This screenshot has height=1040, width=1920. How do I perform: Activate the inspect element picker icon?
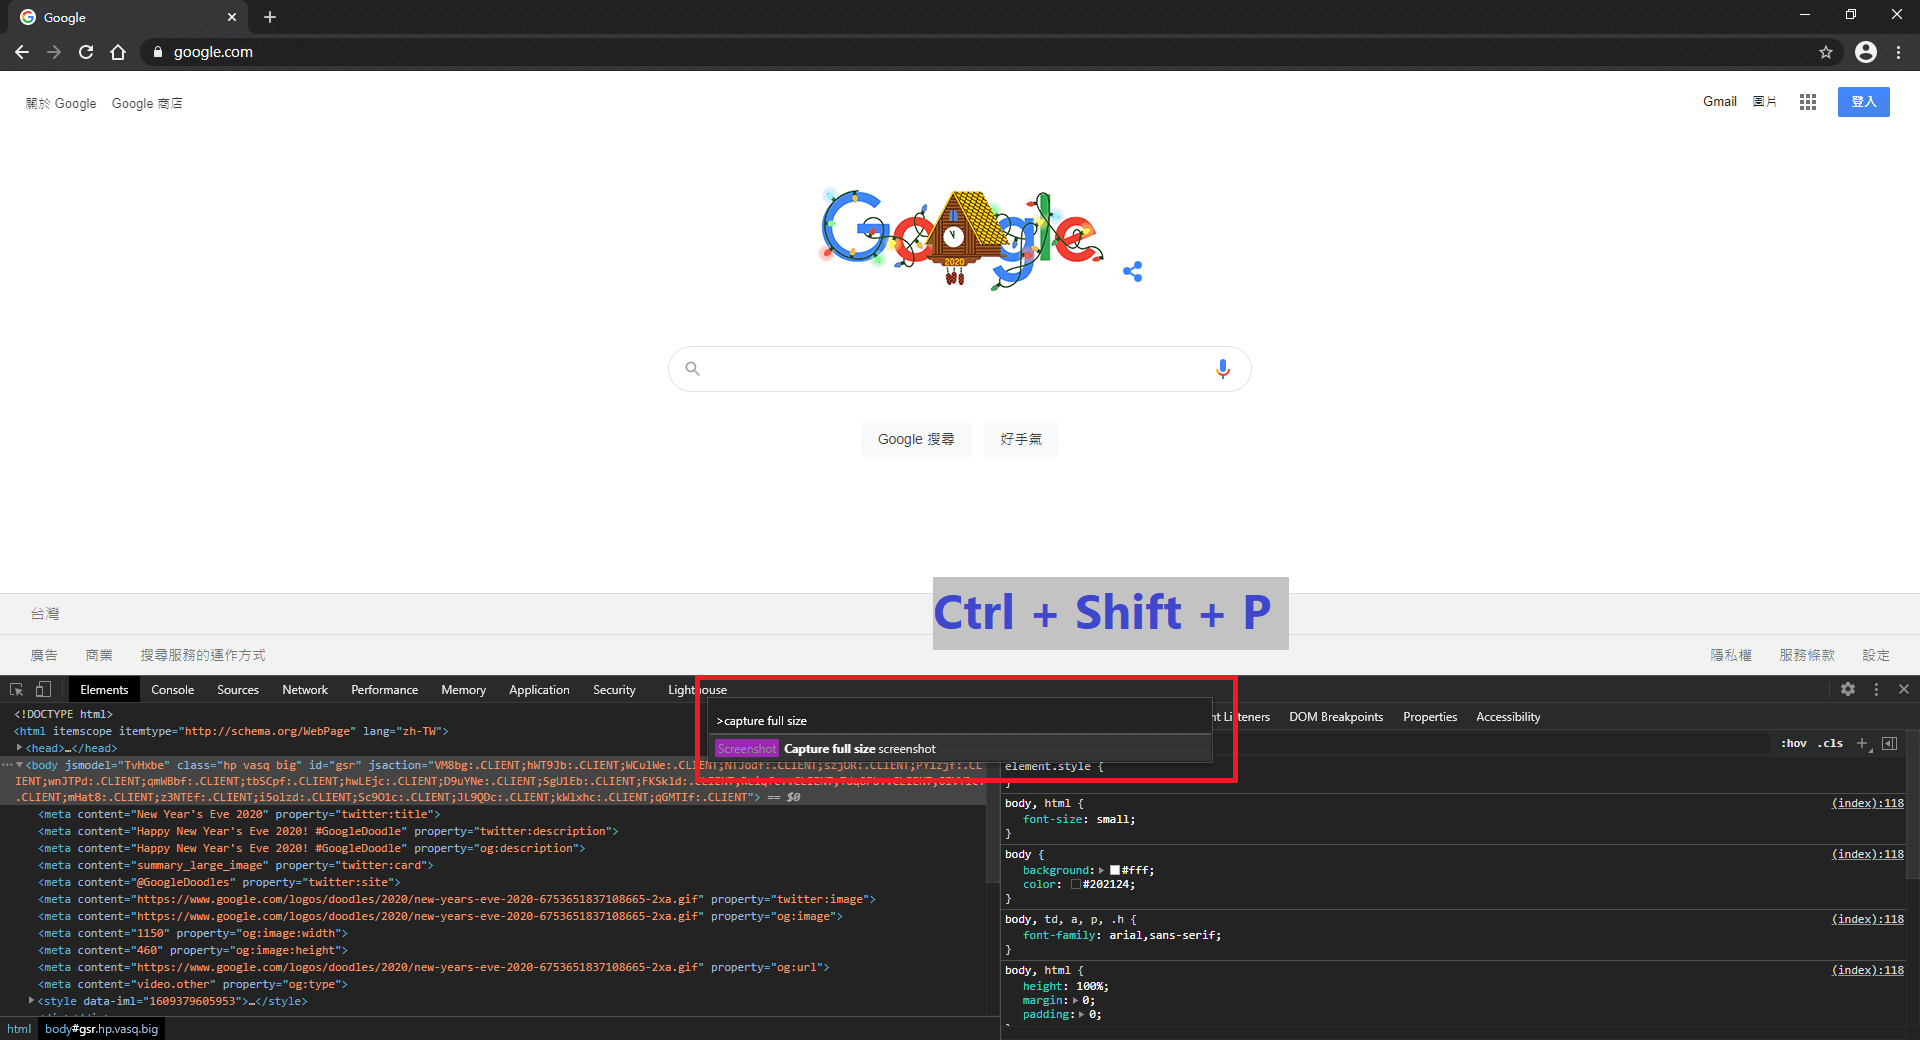(16, 690)
